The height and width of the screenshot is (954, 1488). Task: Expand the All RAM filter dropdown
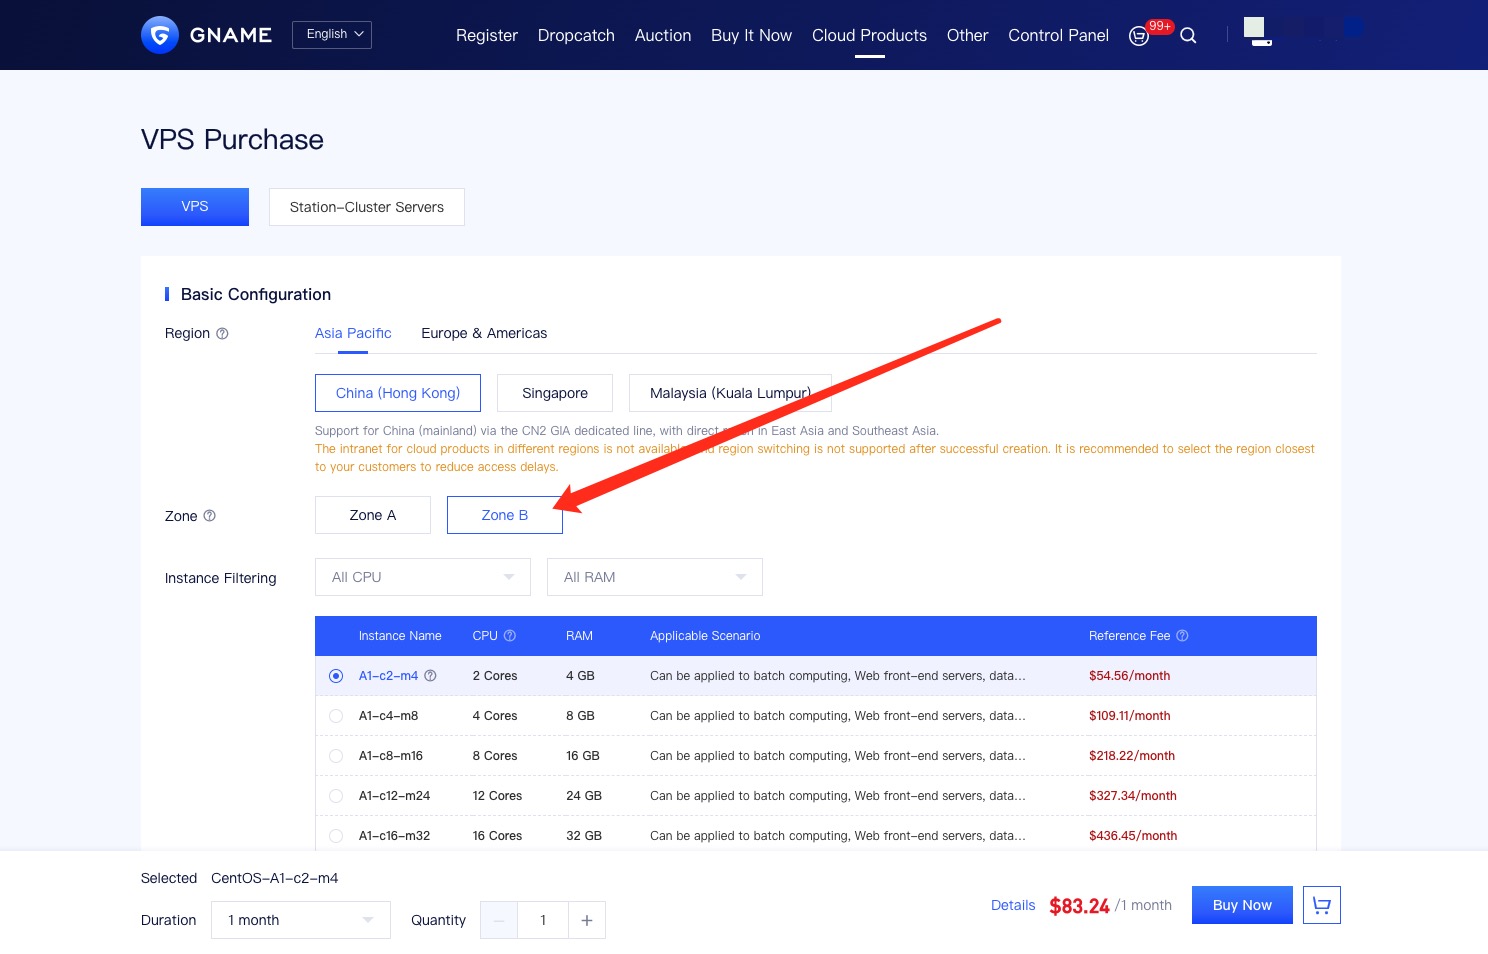pos(654,577)
